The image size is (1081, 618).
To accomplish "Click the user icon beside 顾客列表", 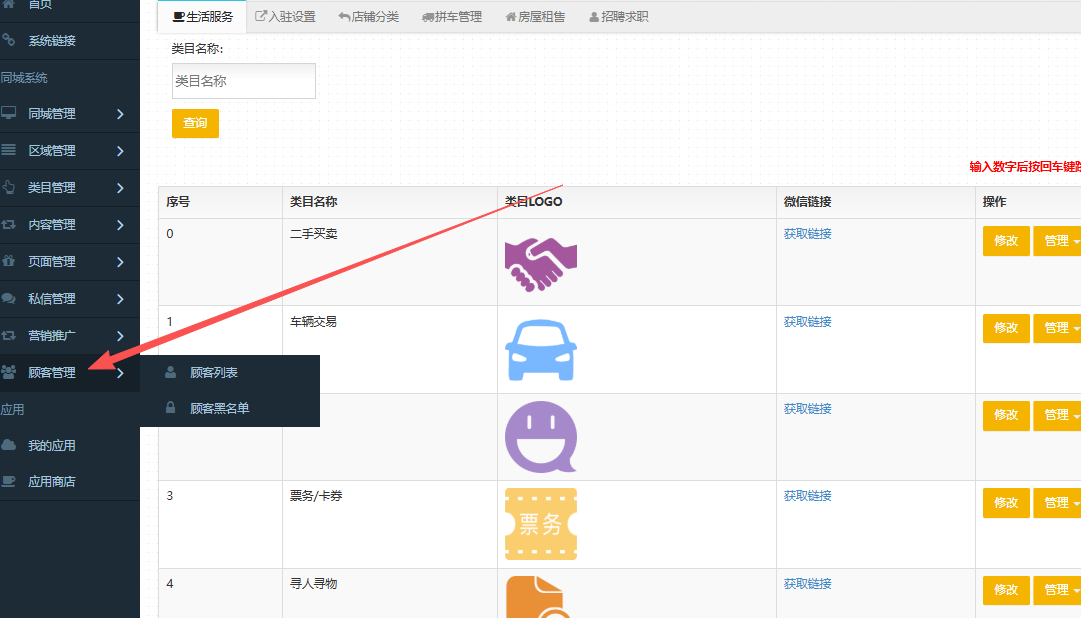I will tap(170, 372).
